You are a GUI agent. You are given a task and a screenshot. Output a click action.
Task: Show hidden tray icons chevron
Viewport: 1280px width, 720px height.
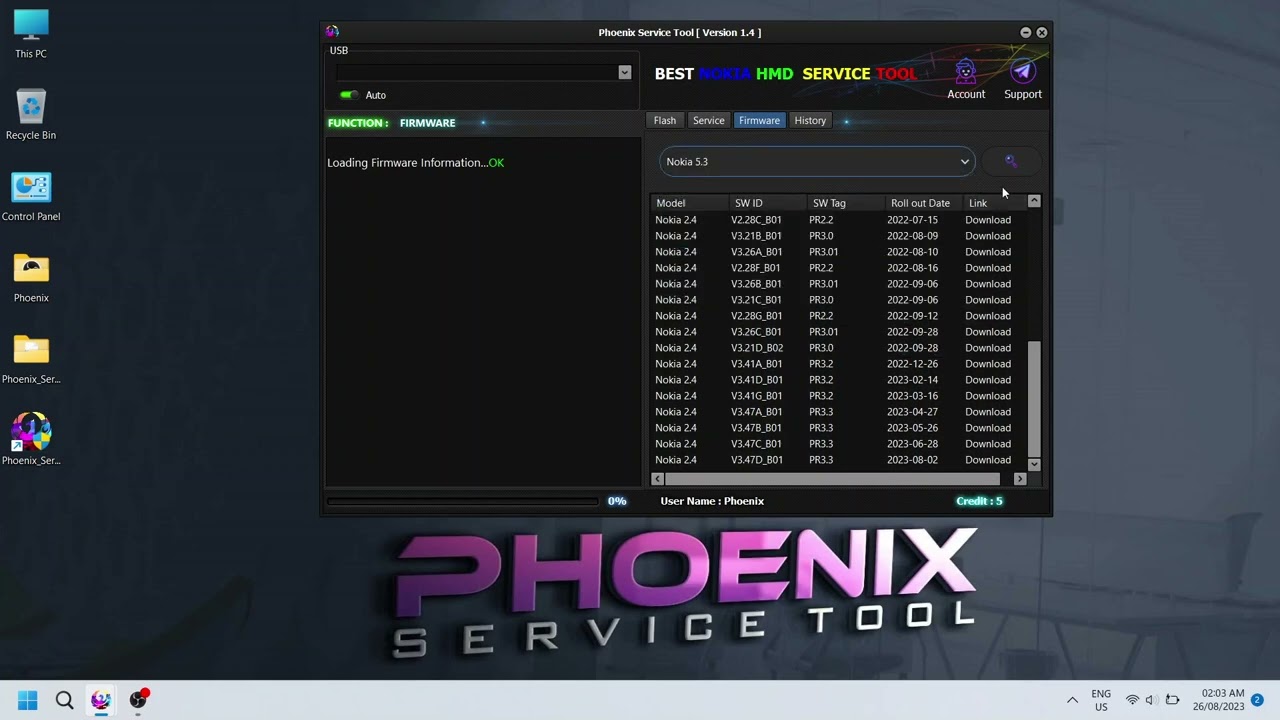[x=1072, y=701]
